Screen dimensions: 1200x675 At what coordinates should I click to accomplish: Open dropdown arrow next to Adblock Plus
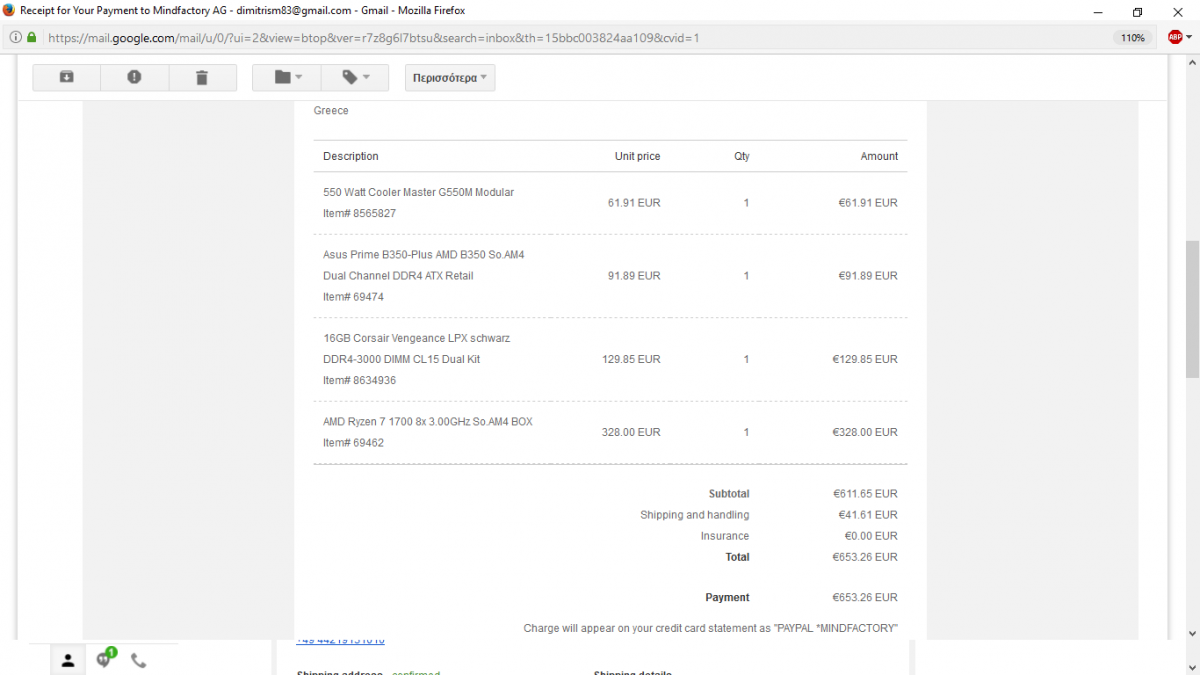point(1189,38)
